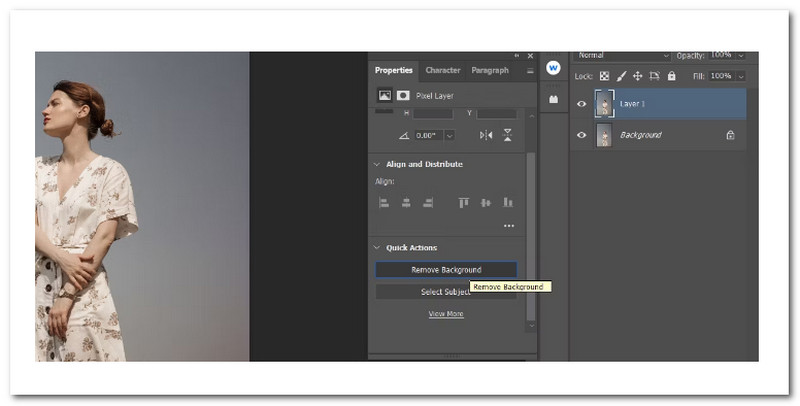Flip horizontal using the flip icon
This screenshot has height=406, width=800.
click(486, 135)
